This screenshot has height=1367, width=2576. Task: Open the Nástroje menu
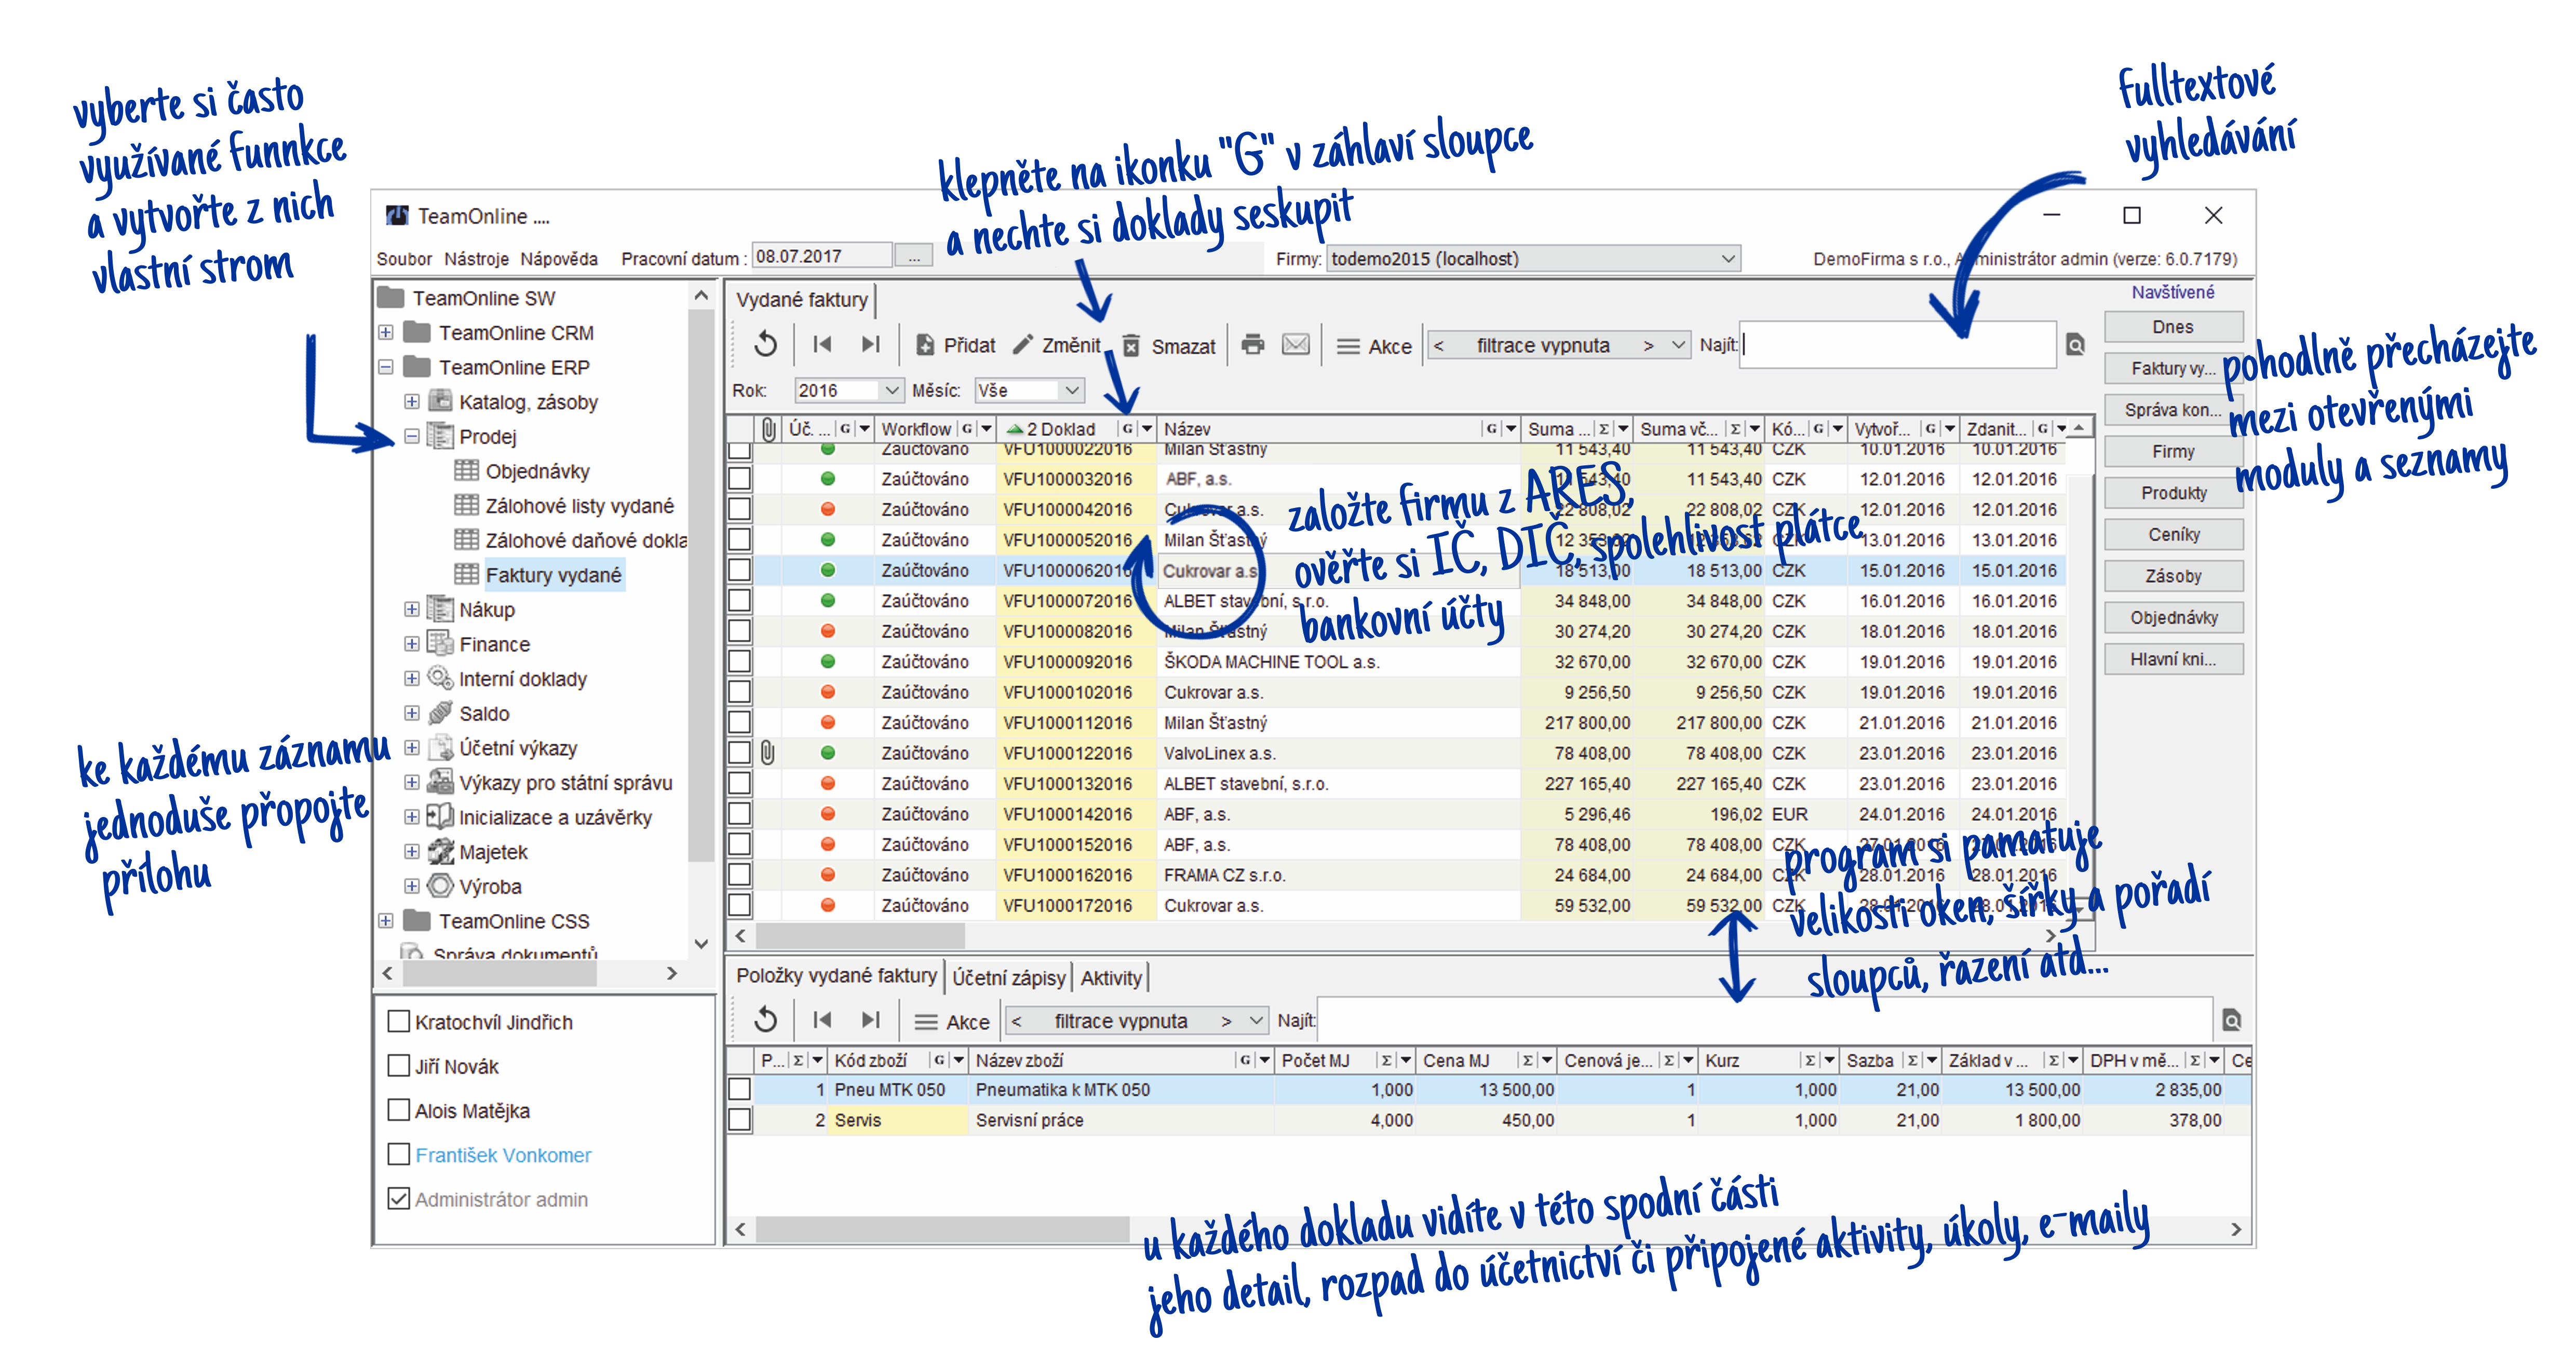(x=476, y=259)
